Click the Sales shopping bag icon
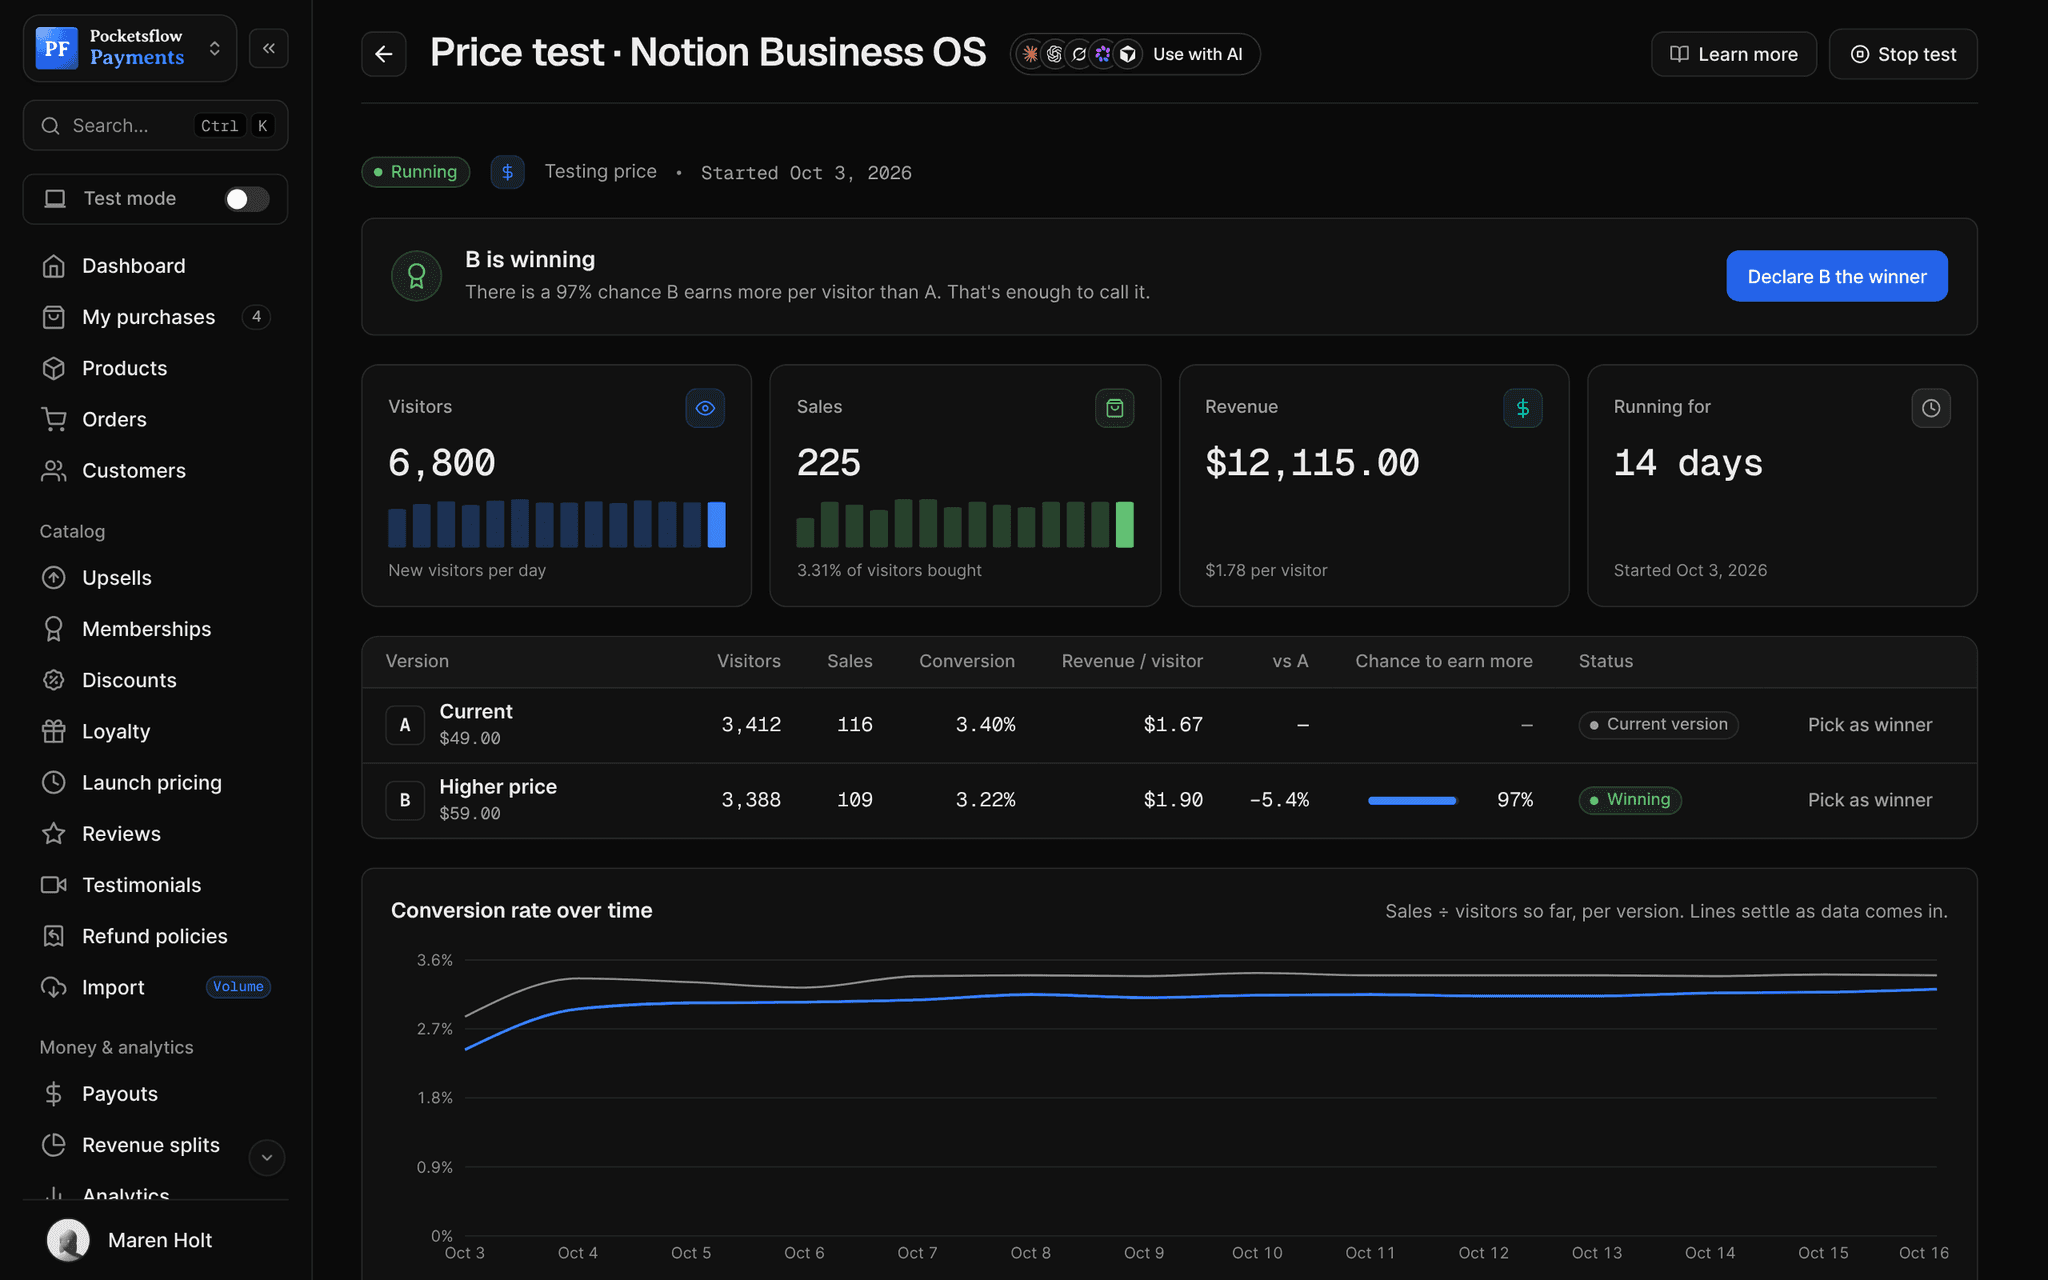The width and height of the screenshot is (2048, 1280). pos(1114,408)
